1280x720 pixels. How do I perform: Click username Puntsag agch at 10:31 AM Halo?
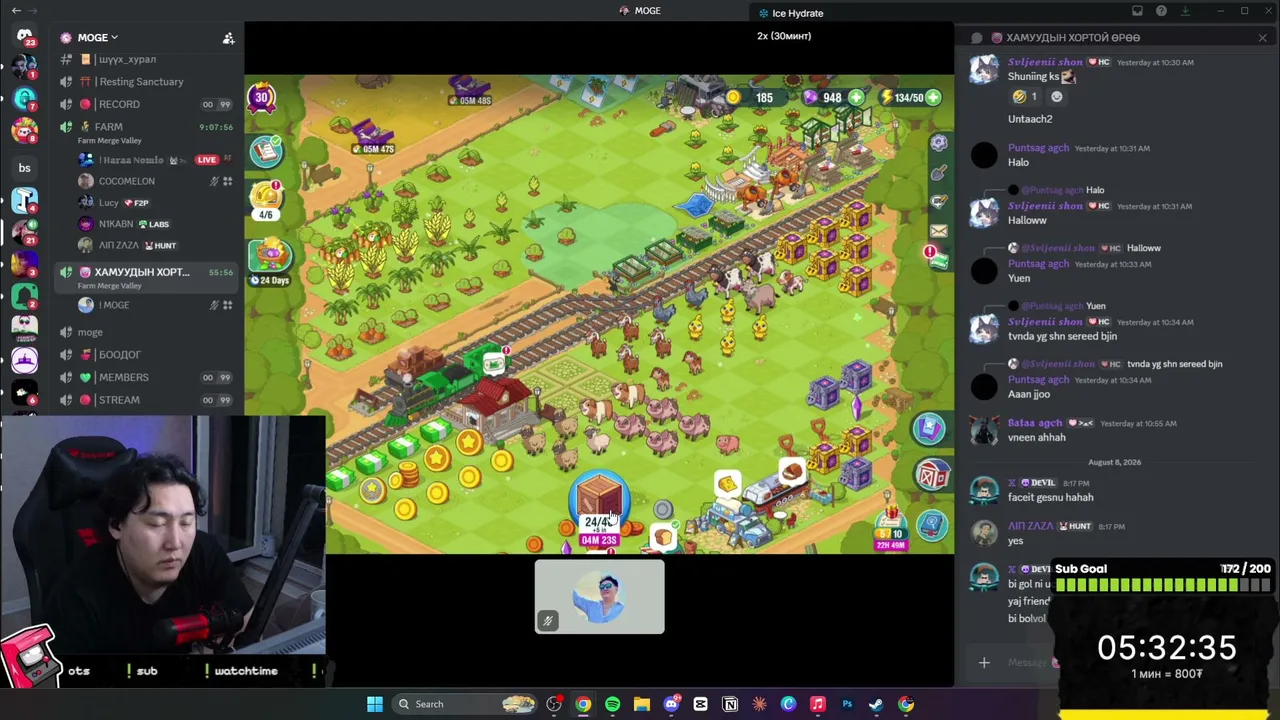(x=1038, y=148)
